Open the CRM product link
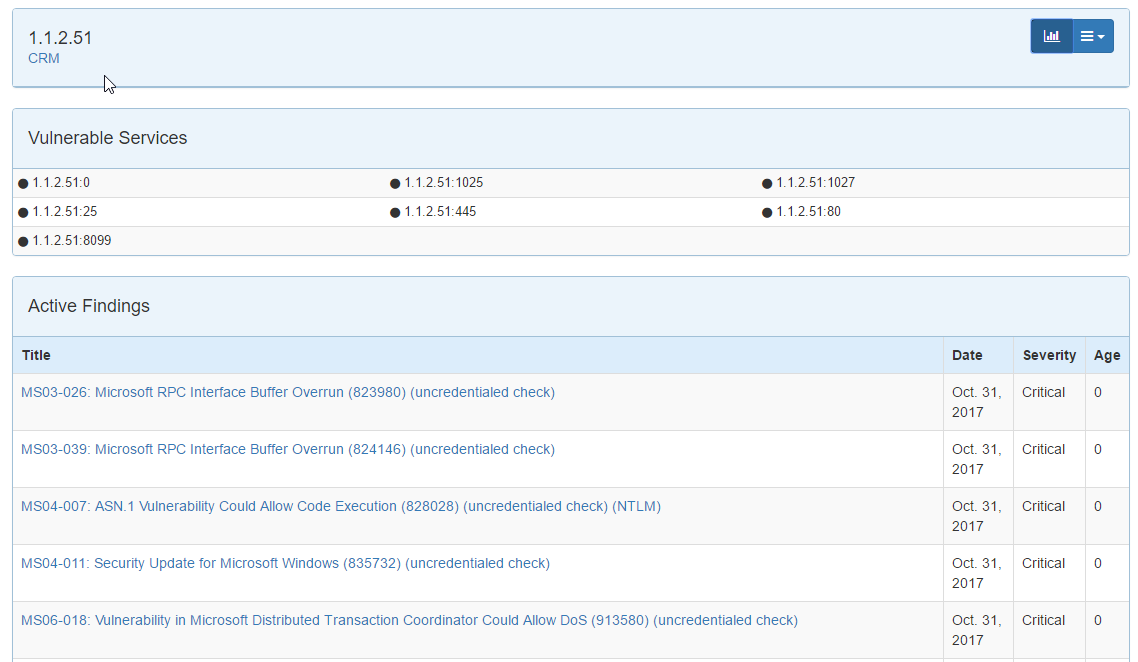Viewport: 1138px width, 662px height. (44, 58)
